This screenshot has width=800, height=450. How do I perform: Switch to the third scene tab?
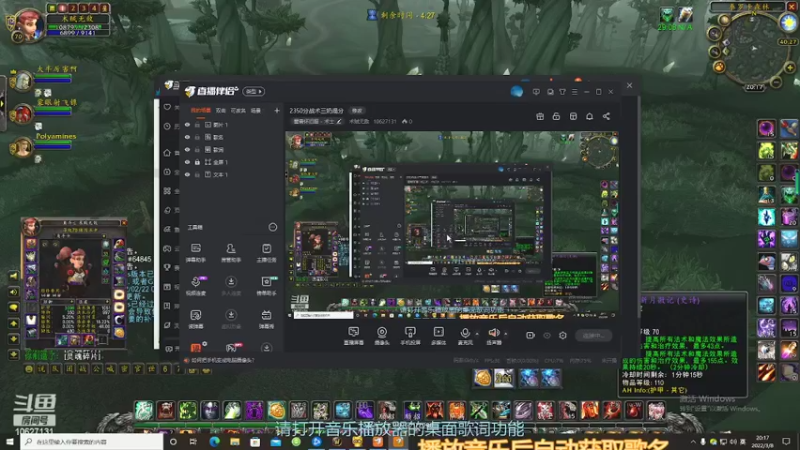(x=238, y=110)
